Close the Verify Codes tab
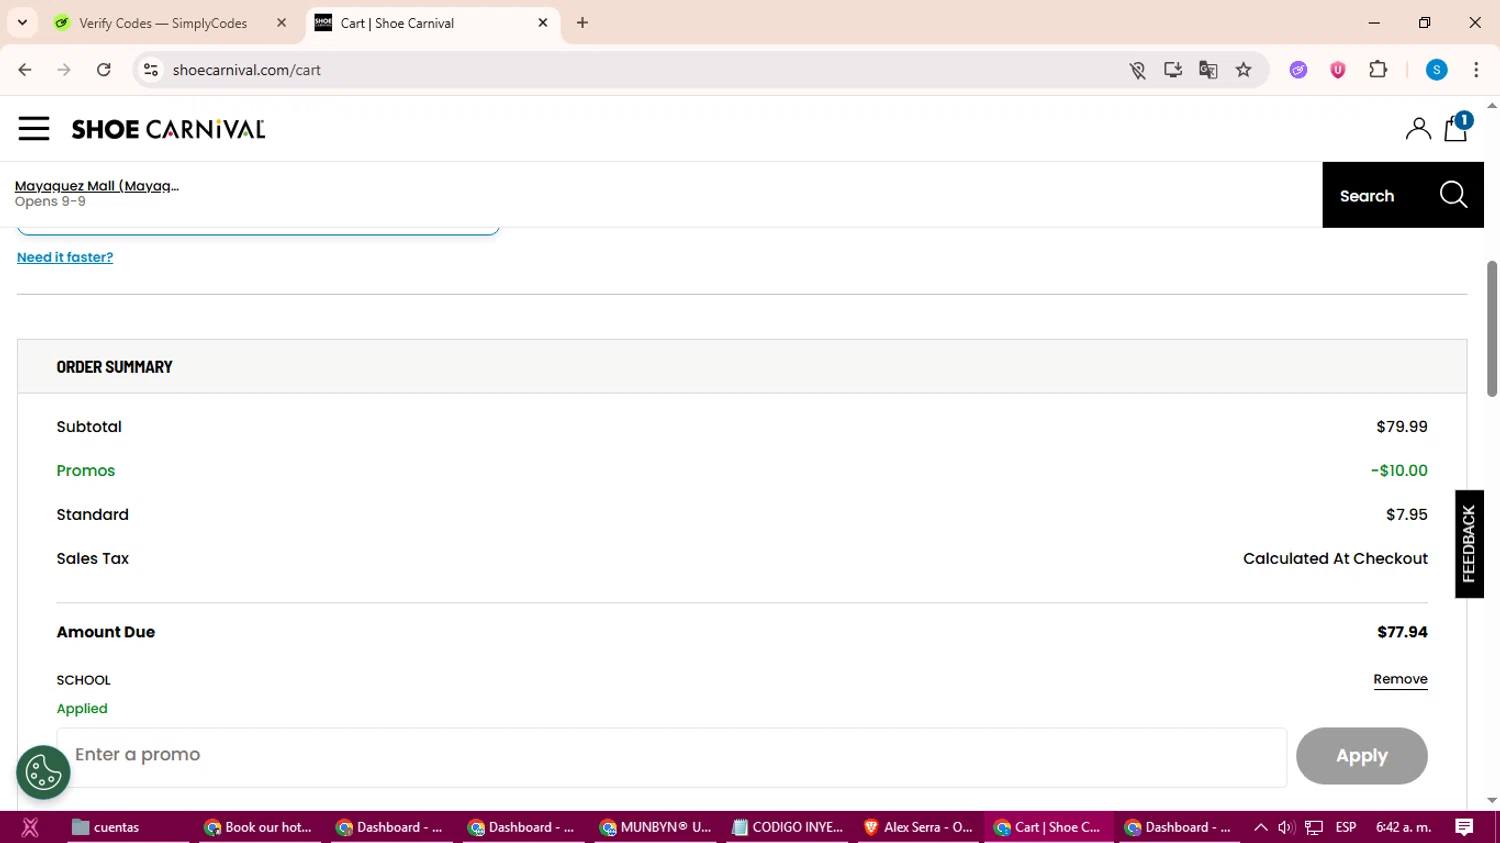 [x=281, y=23]
